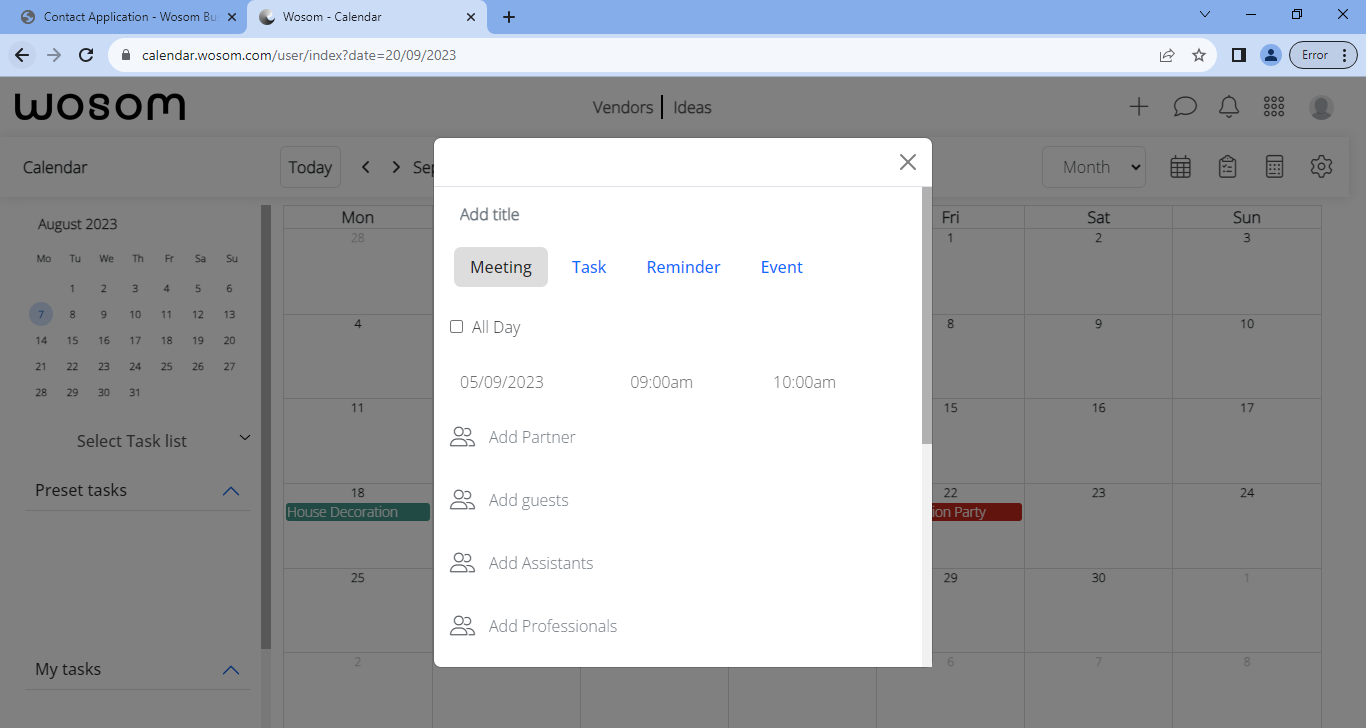This screenshot has height=728, width=1366.
Task: Open the Month view dropdown
Action: 1094,166
